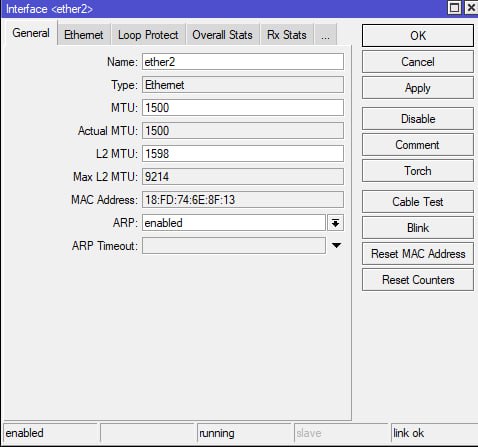The image size is (478, 447).
Task: Reset Counters for ether2
Action: coord(418,280)
